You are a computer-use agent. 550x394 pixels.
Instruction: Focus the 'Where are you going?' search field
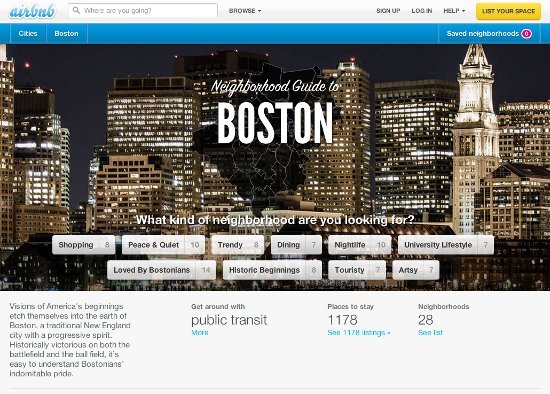[143, 11]
